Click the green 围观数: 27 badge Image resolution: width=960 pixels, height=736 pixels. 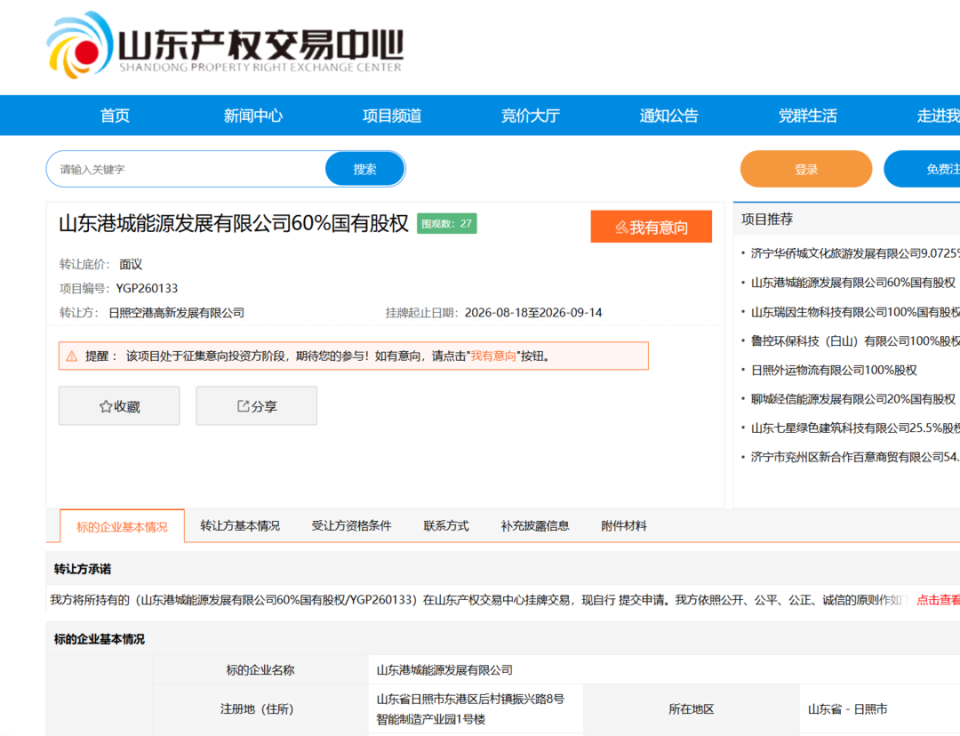tap(447, 223)
